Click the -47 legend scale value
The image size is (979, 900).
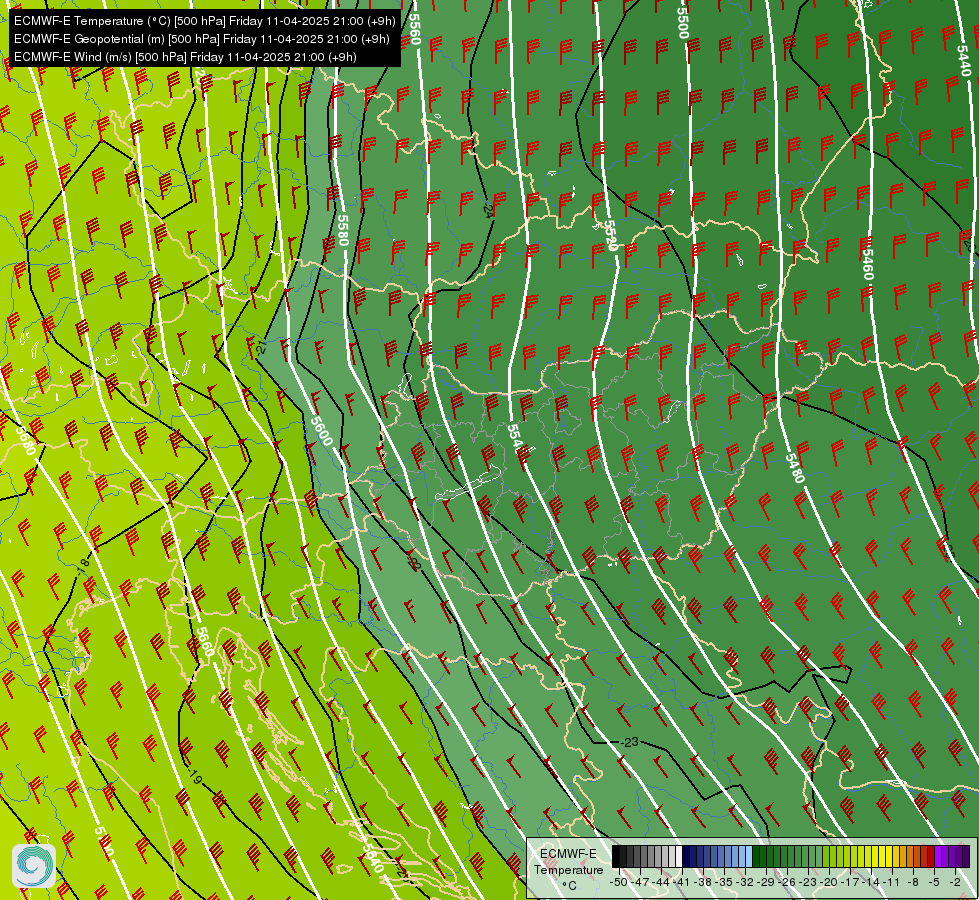click(640, 882)
